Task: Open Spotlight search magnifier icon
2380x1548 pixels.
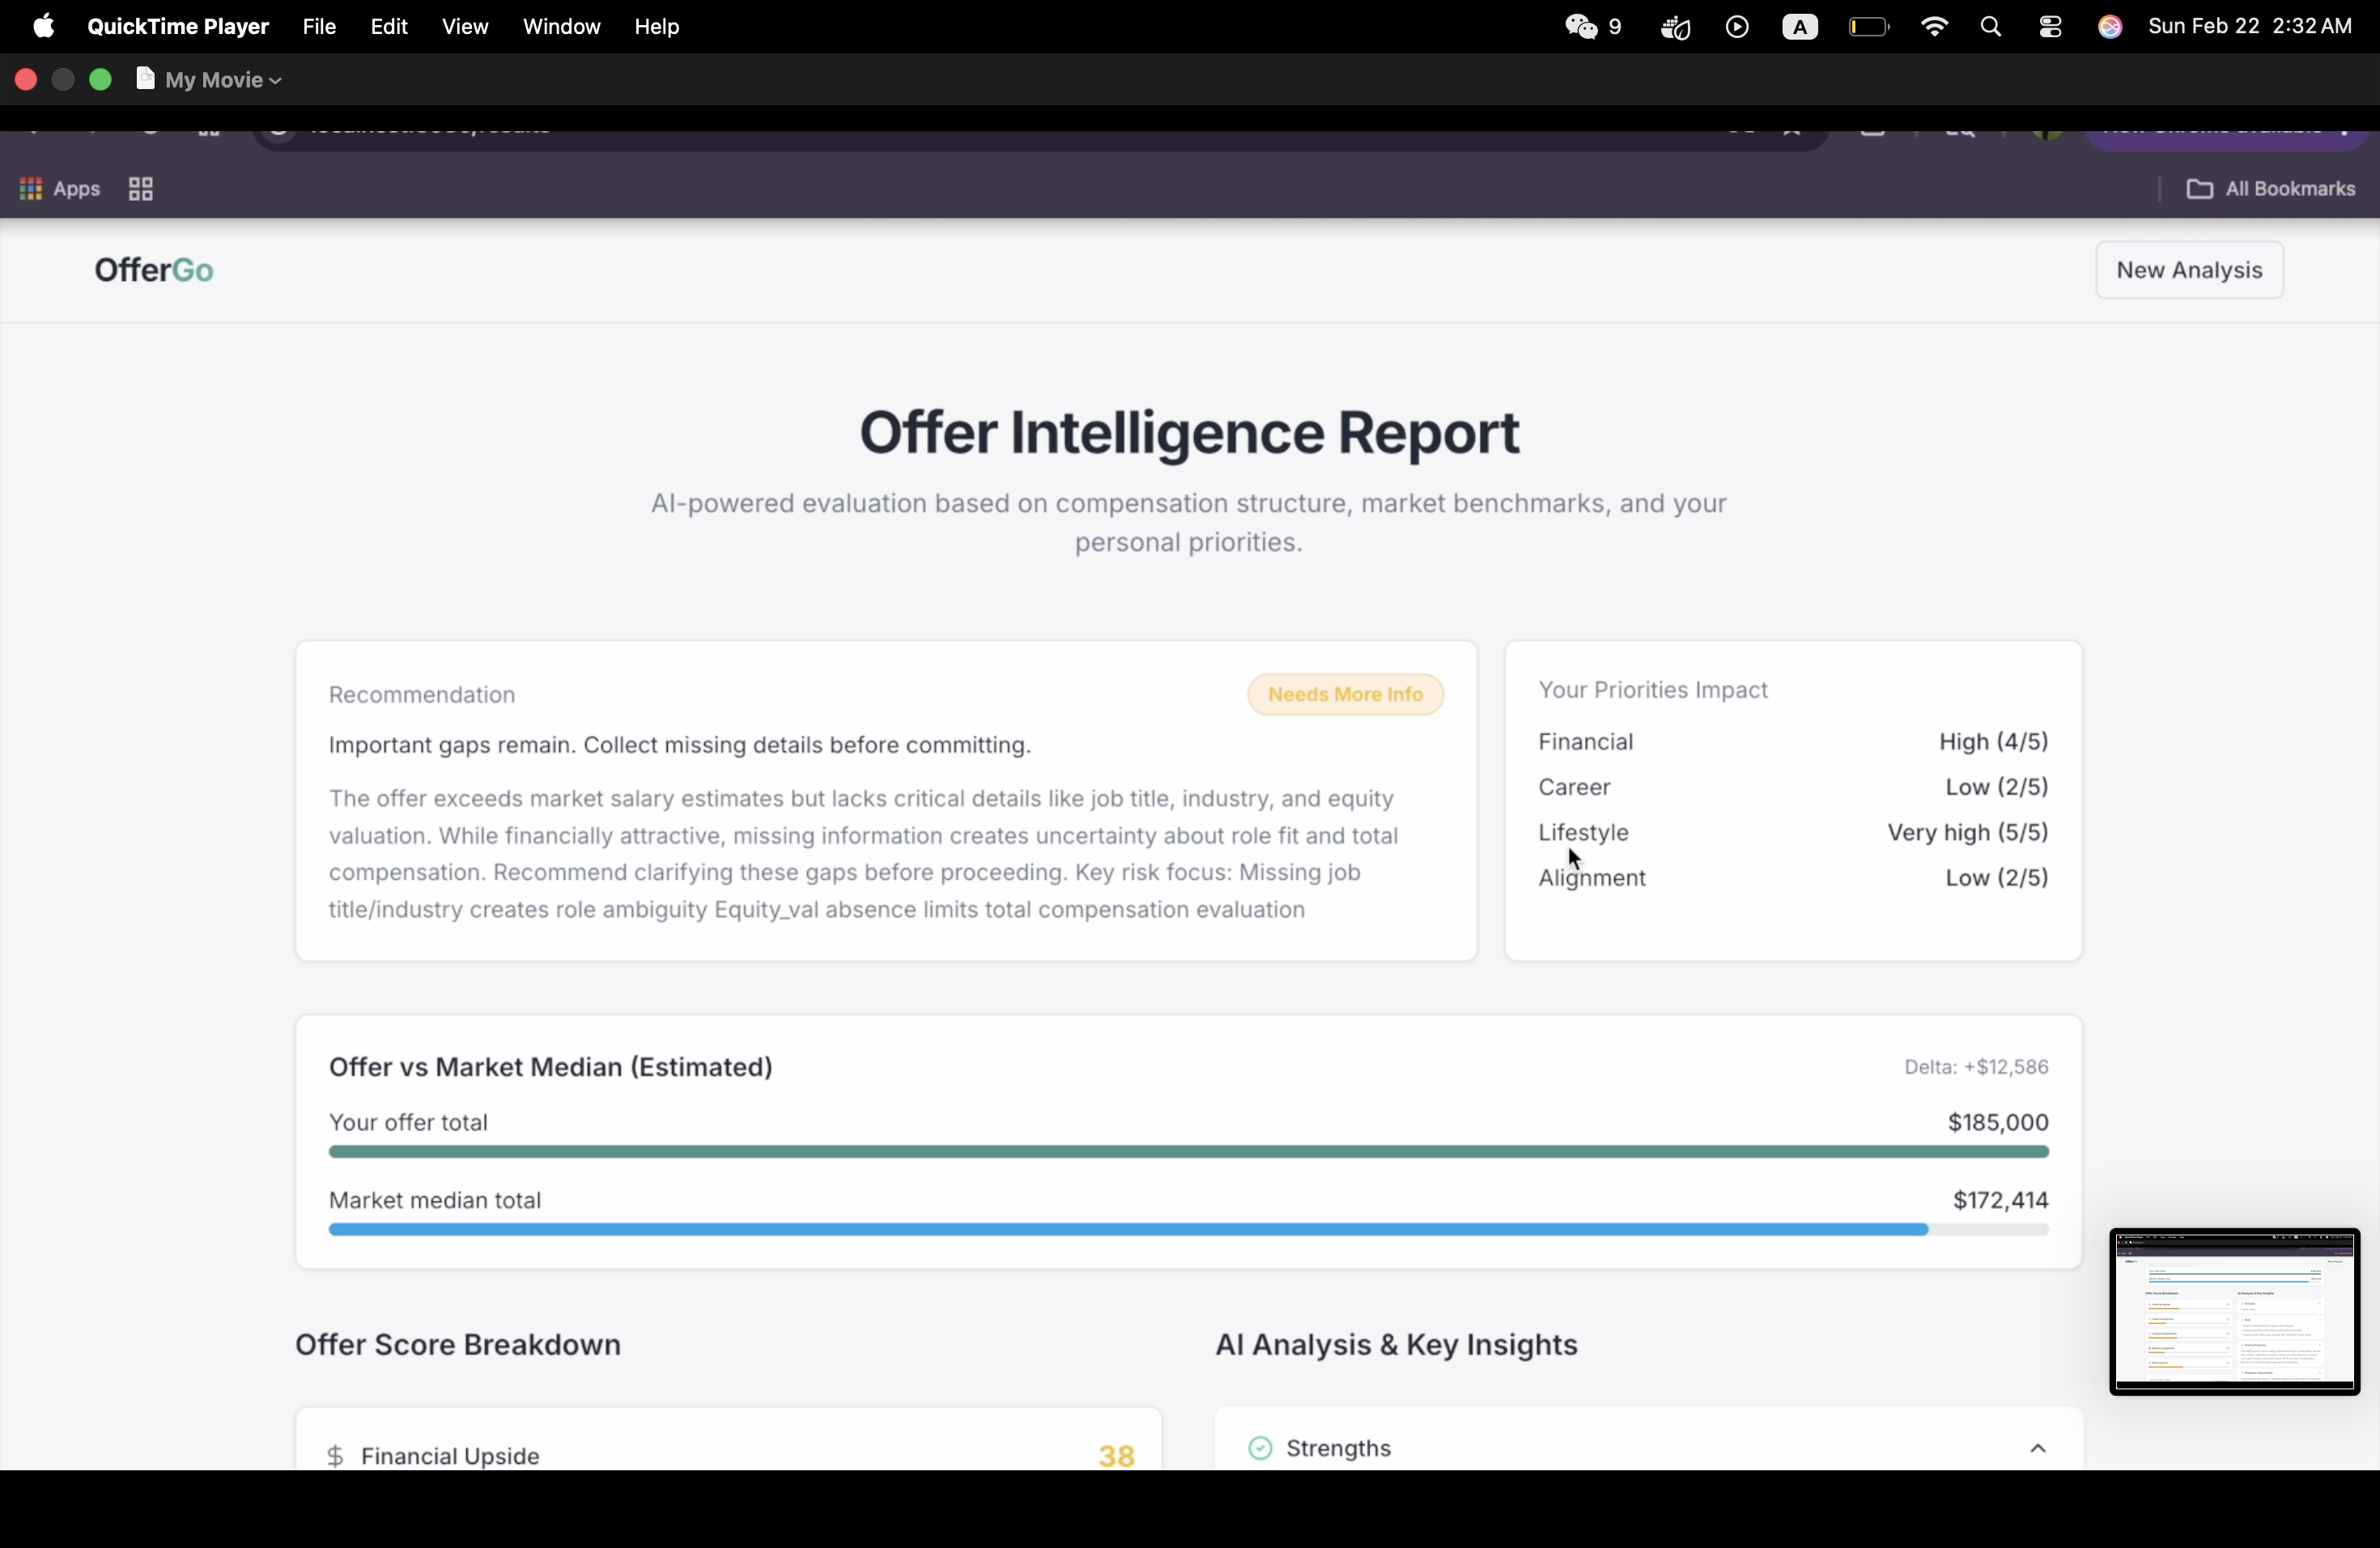Action: [1990, 27]
